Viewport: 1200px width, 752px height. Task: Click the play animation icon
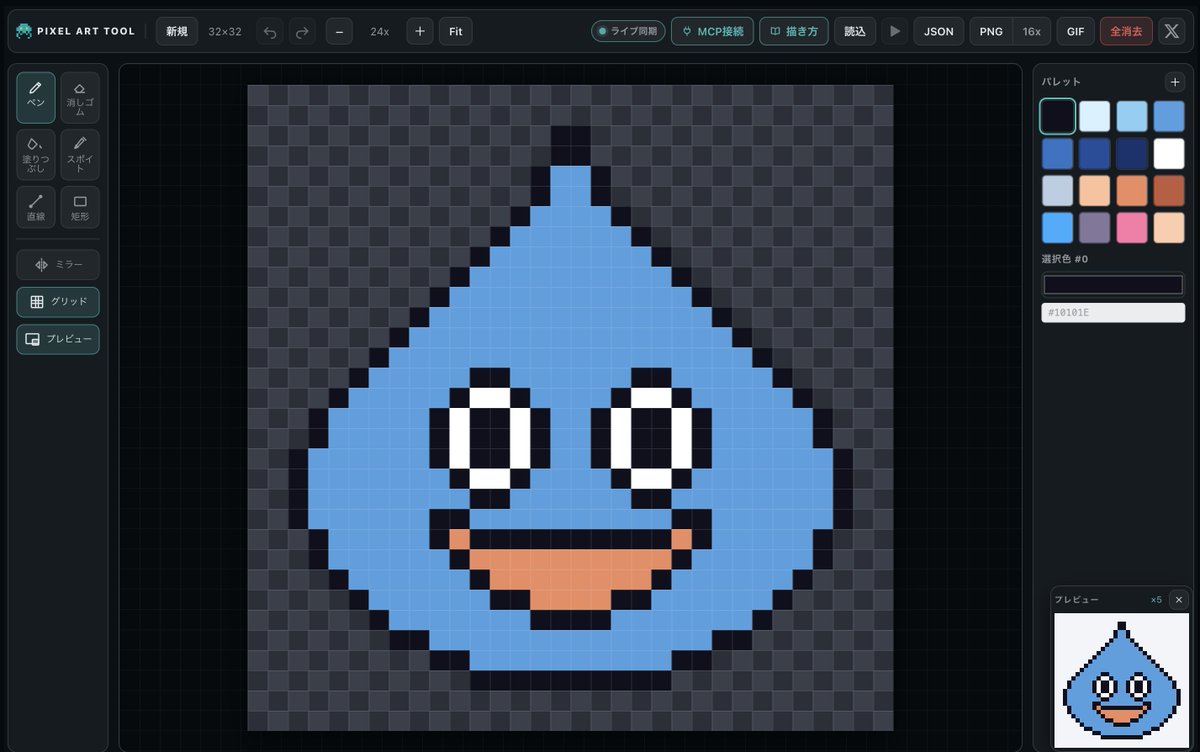[x=895, y=31]
